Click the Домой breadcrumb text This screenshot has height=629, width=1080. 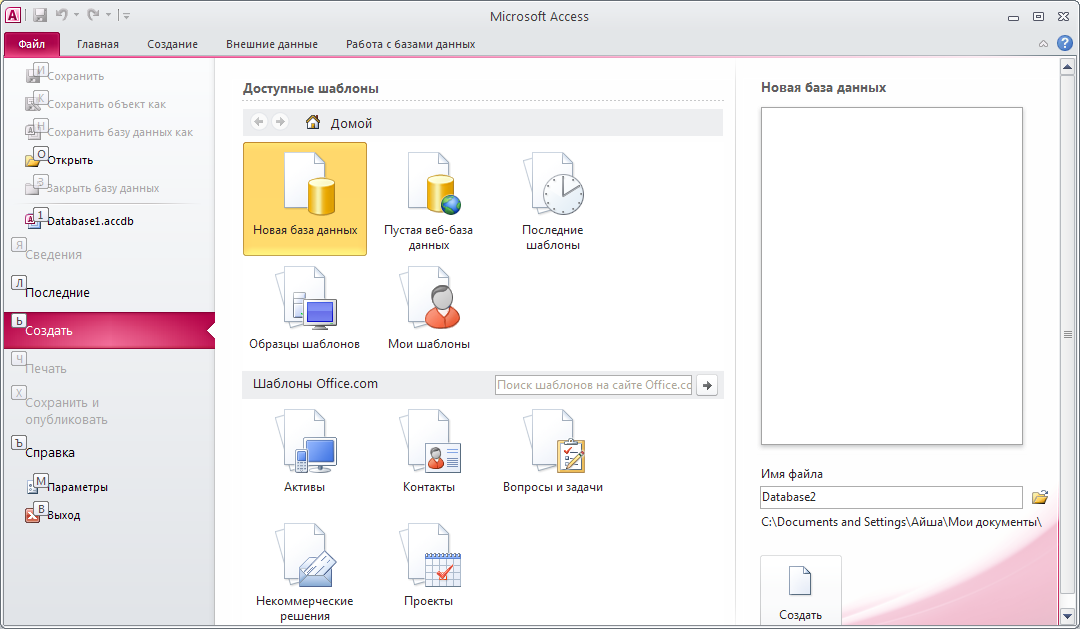click(x=351, y=123)
